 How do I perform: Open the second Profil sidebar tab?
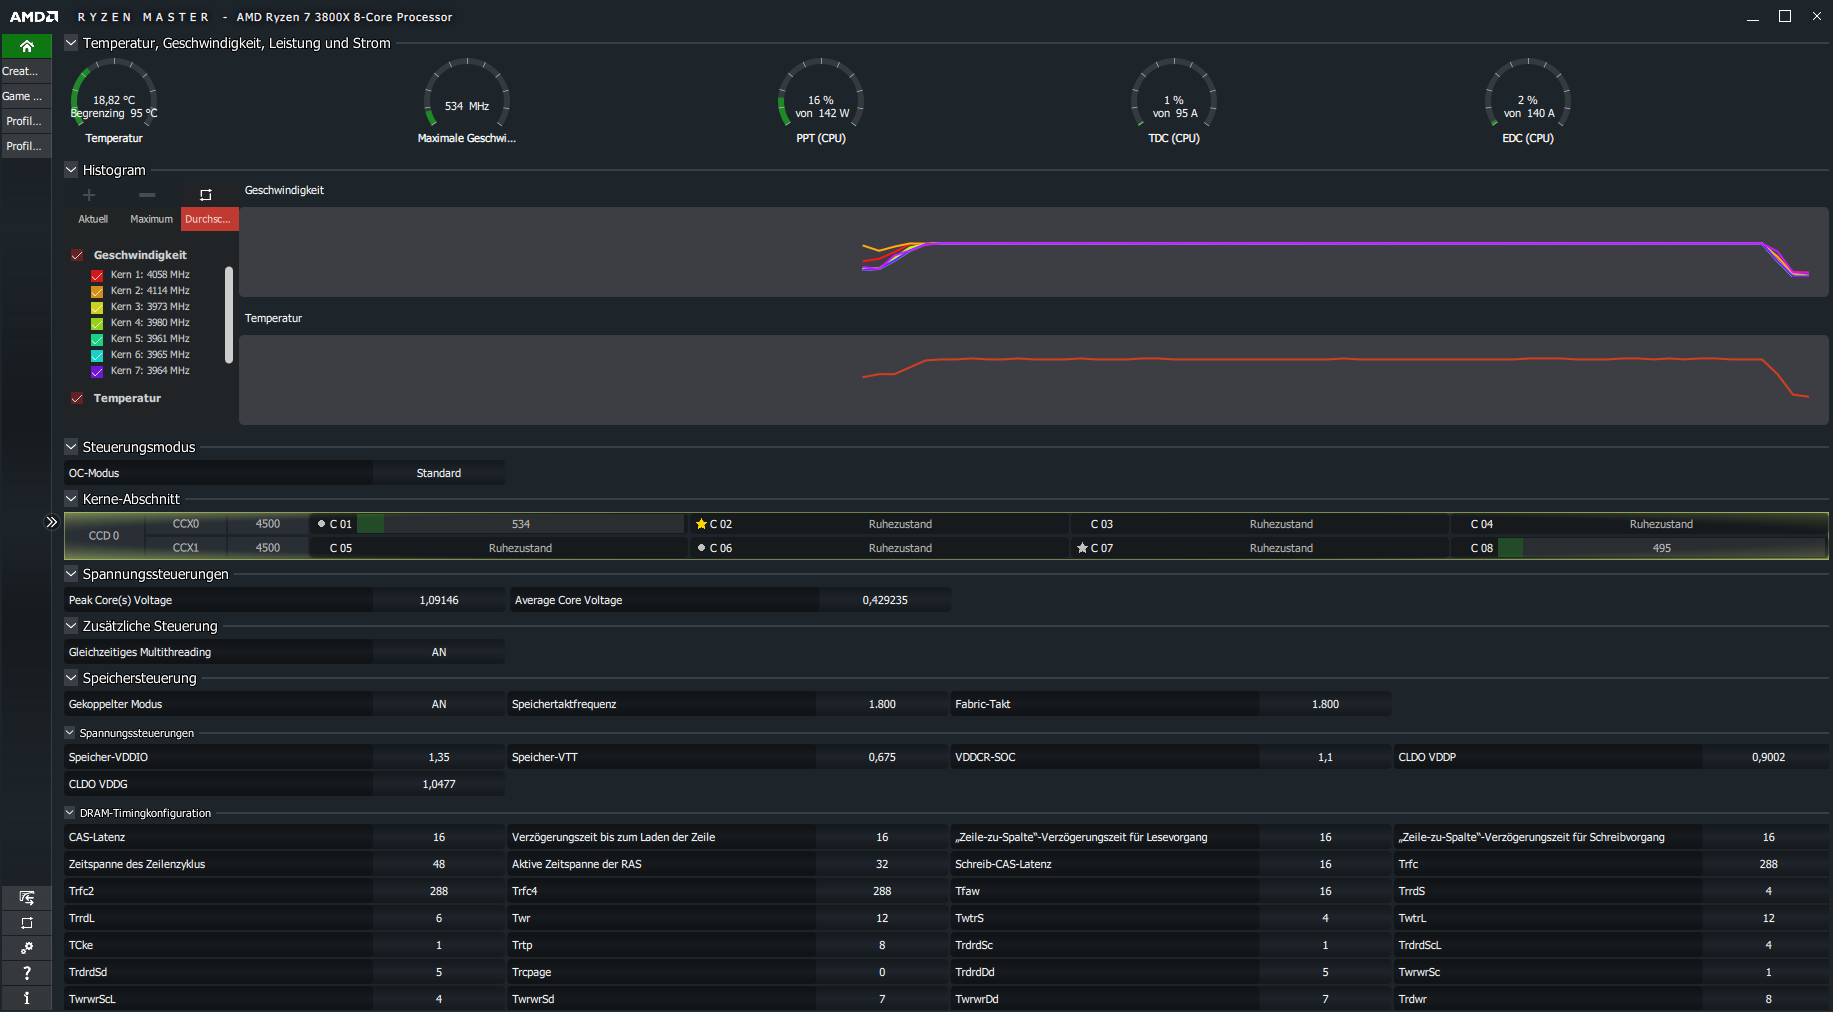[26, 146]
